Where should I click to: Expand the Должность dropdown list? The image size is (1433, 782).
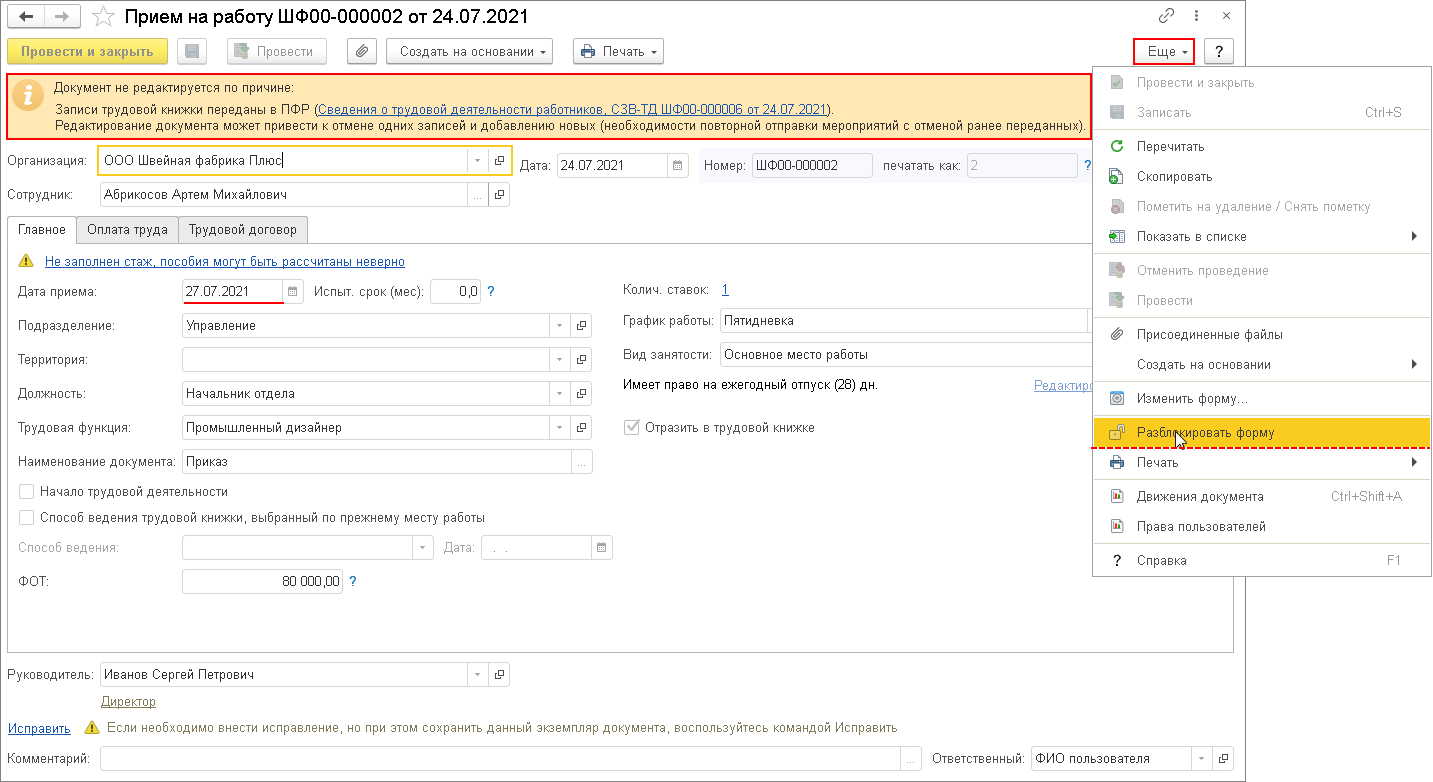click(x=560, y=393)
